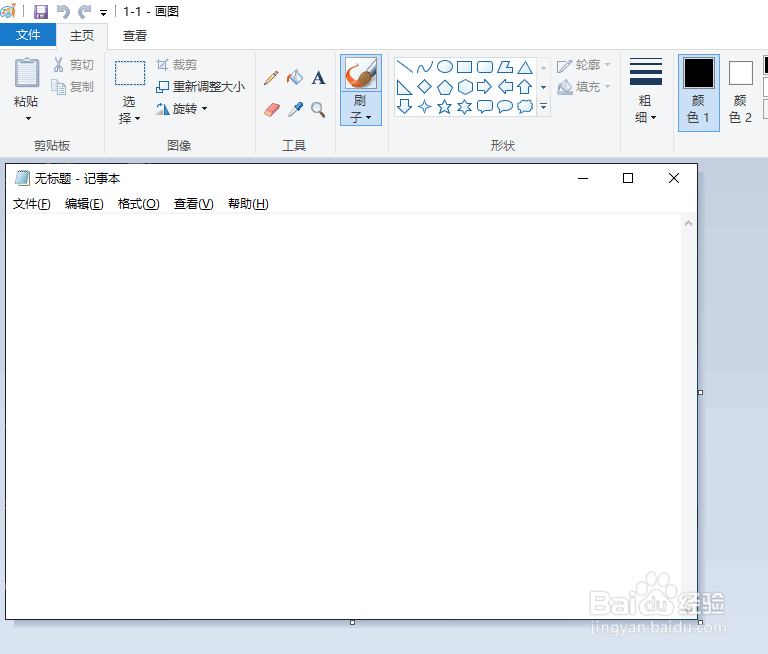Select the Color picker eyedropper tool
Image resolution: width=768 pixels, height=654 pixels.
pos(295,110)
